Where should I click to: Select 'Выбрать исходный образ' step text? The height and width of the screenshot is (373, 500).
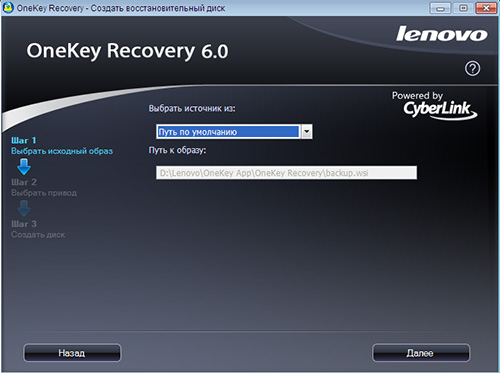click(62, 151)
